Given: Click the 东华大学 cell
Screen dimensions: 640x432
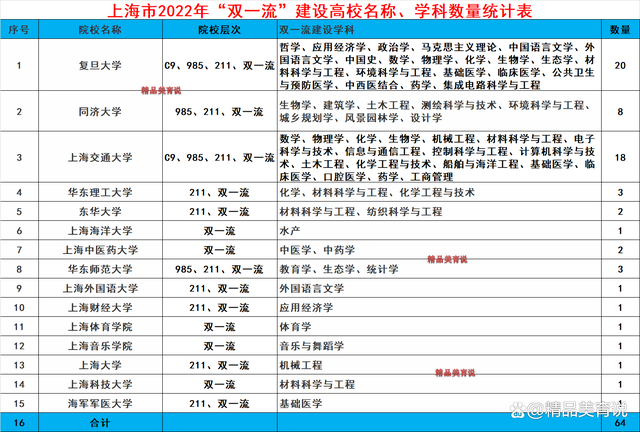Looking at the screenshot, I should click(100, 212).
